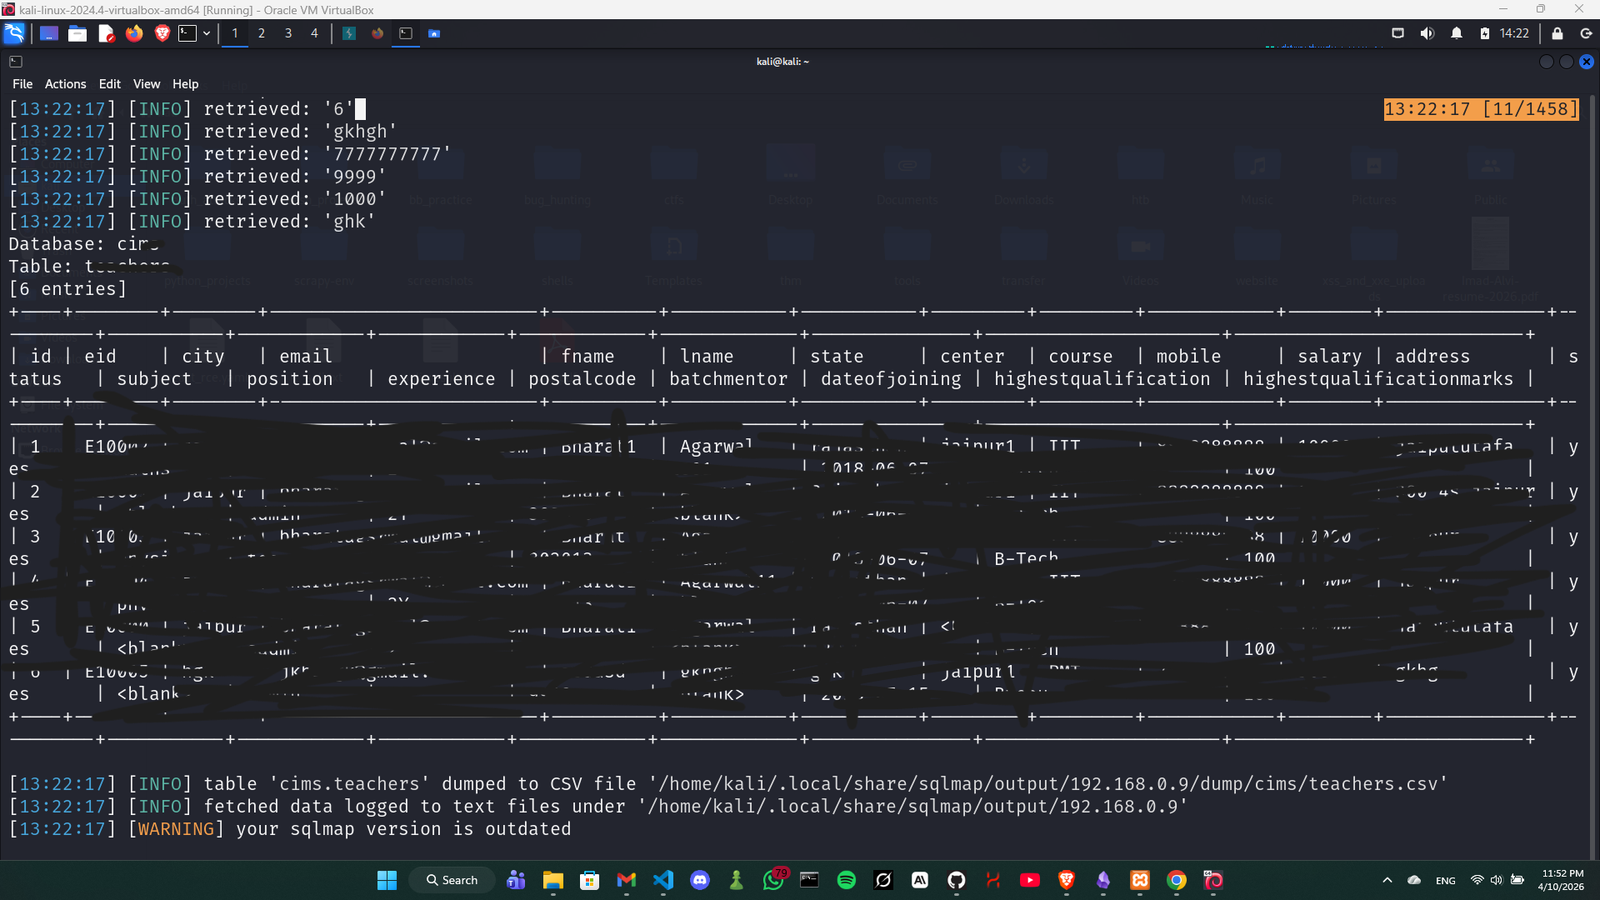
Task: Focus the blue file manager task button
Action: (434, 33)
